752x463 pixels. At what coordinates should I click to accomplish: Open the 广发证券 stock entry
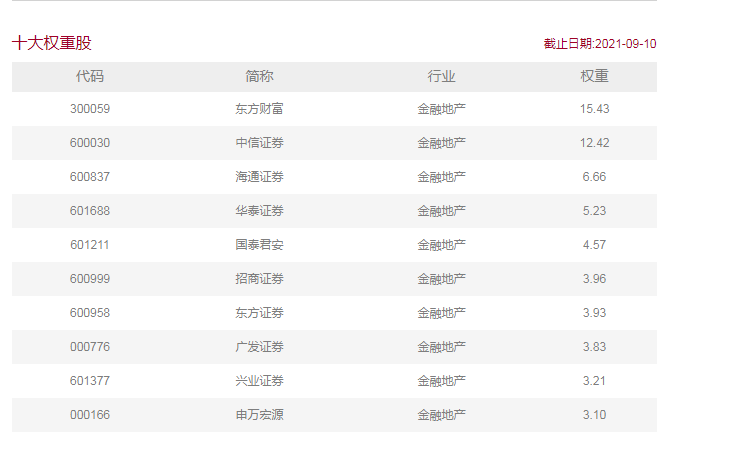click(259, 347)
